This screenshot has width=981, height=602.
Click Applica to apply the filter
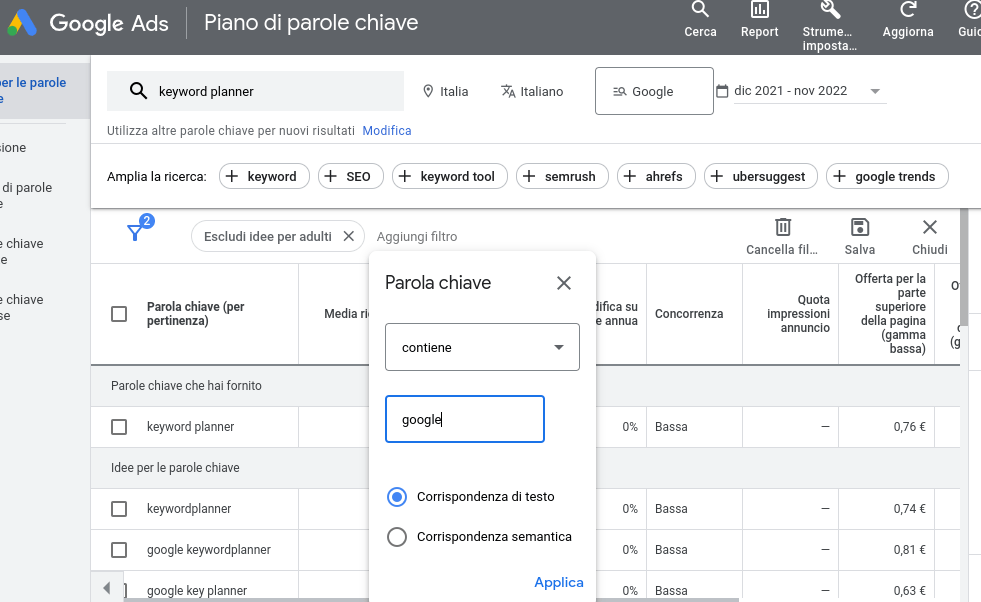tap(559, 583)
